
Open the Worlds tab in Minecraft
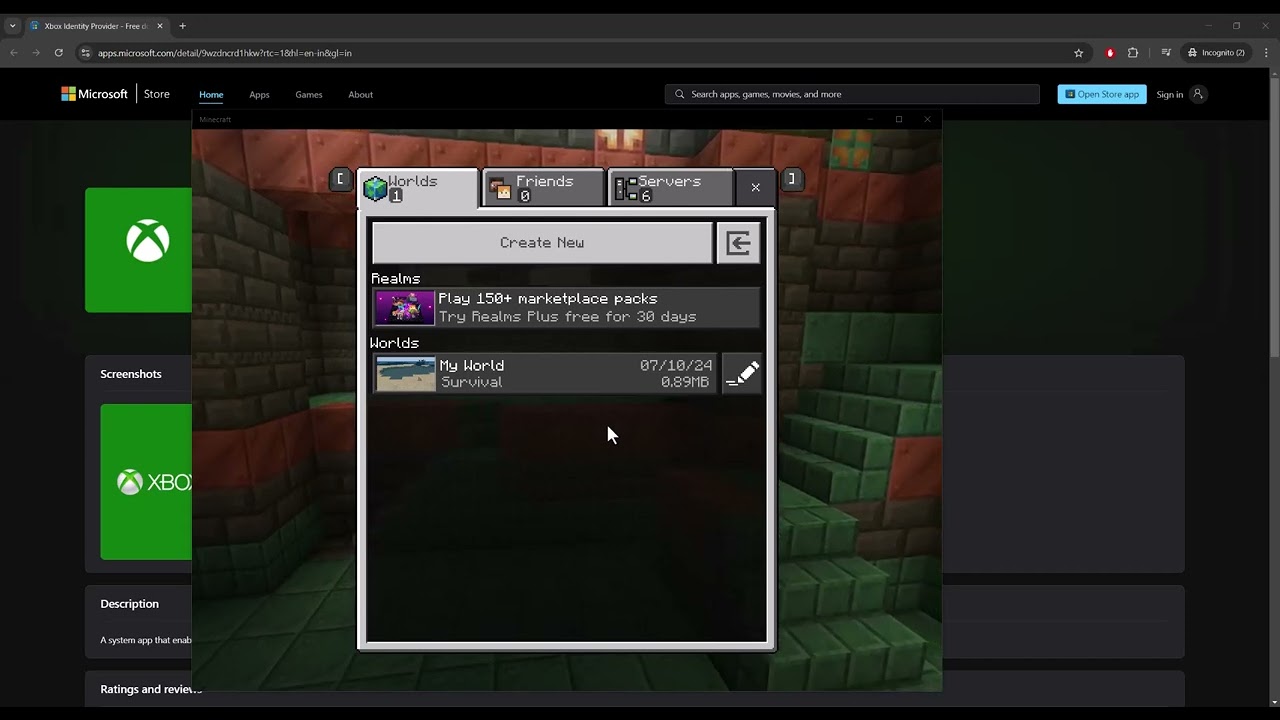point(418,188)
